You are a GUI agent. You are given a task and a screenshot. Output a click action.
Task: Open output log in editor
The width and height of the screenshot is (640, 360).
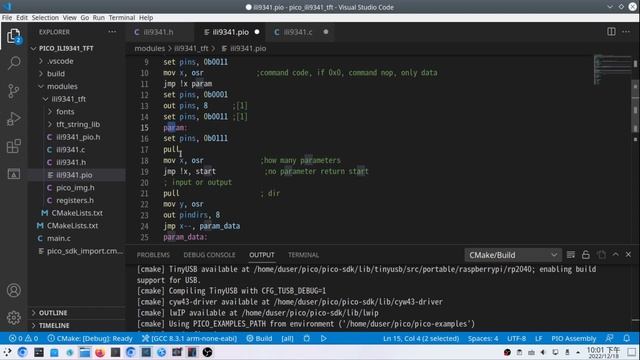tap(601, 255)
